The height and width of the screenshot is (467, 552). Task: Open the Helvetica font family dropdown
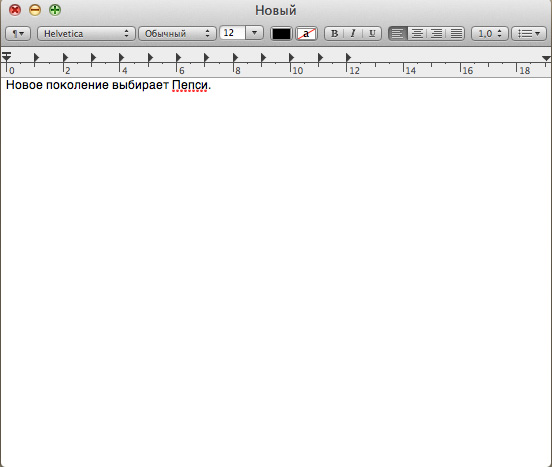pyautogui.click(x=86, y=34)
